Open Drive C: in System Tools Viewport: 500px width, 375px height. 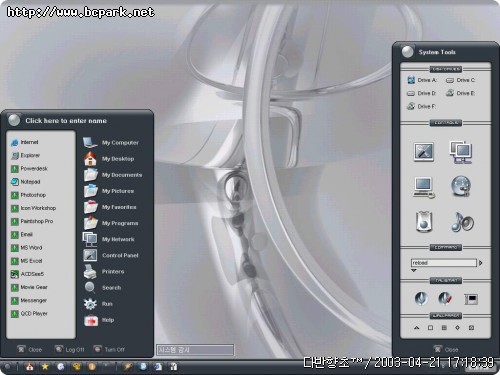click(461, 80)
